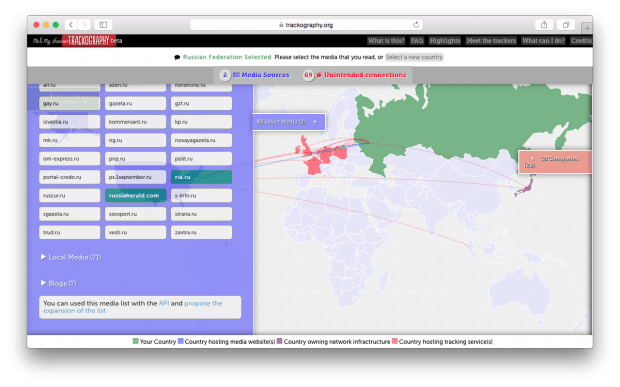Select the sgazeta.ru media source
620x387 pixels.
[69, 214]
